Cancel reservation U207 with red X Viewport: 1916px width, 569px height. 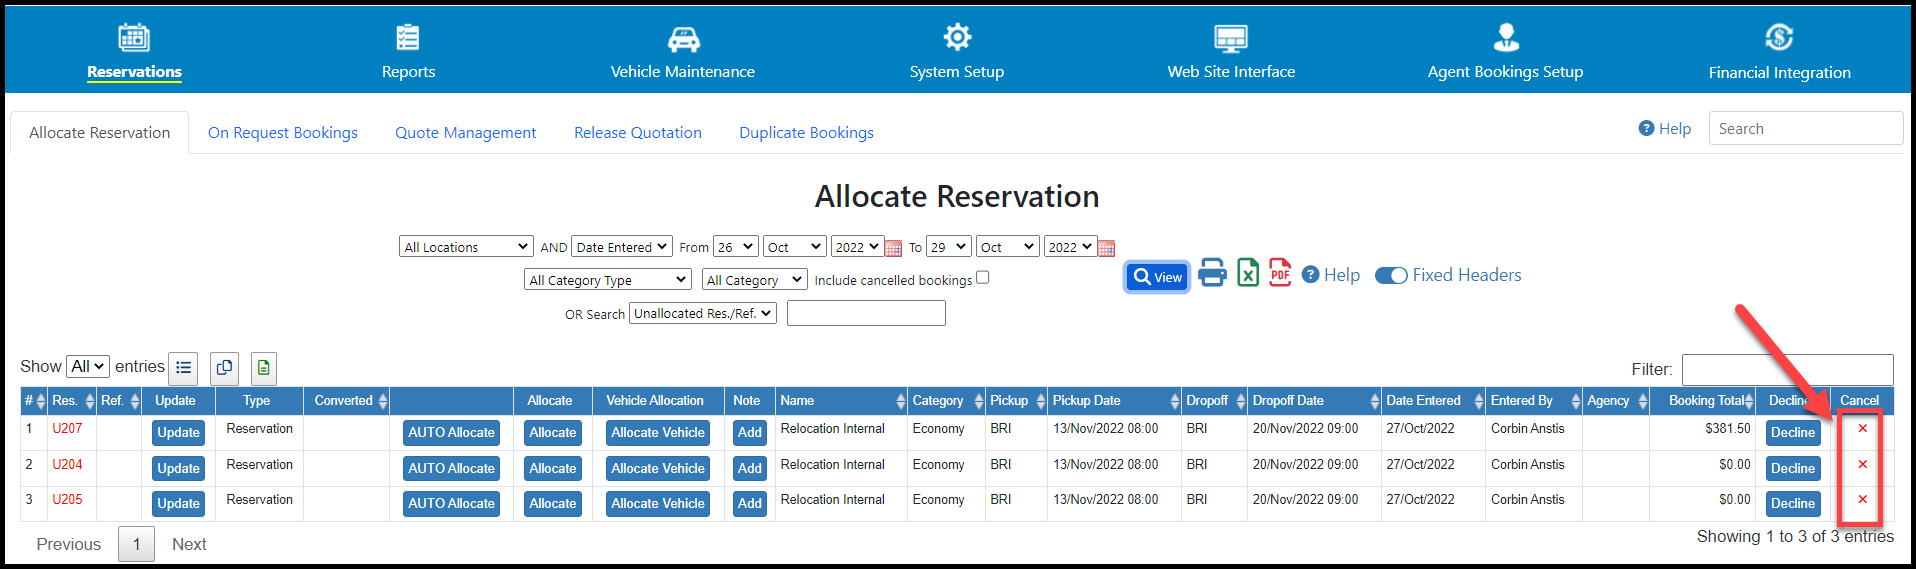tap(1862, 428)
